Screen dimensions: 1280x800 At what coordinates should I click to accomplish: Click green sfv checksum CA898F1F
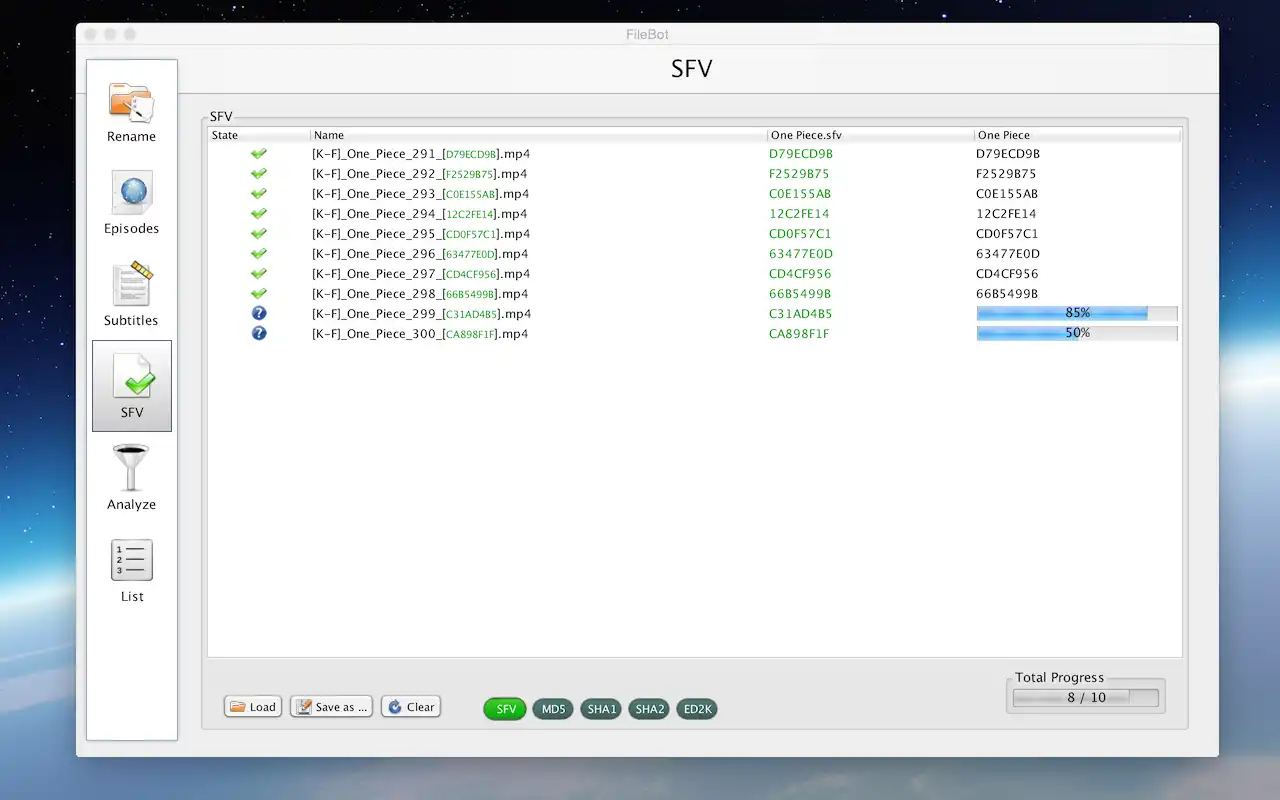point(799,334)
